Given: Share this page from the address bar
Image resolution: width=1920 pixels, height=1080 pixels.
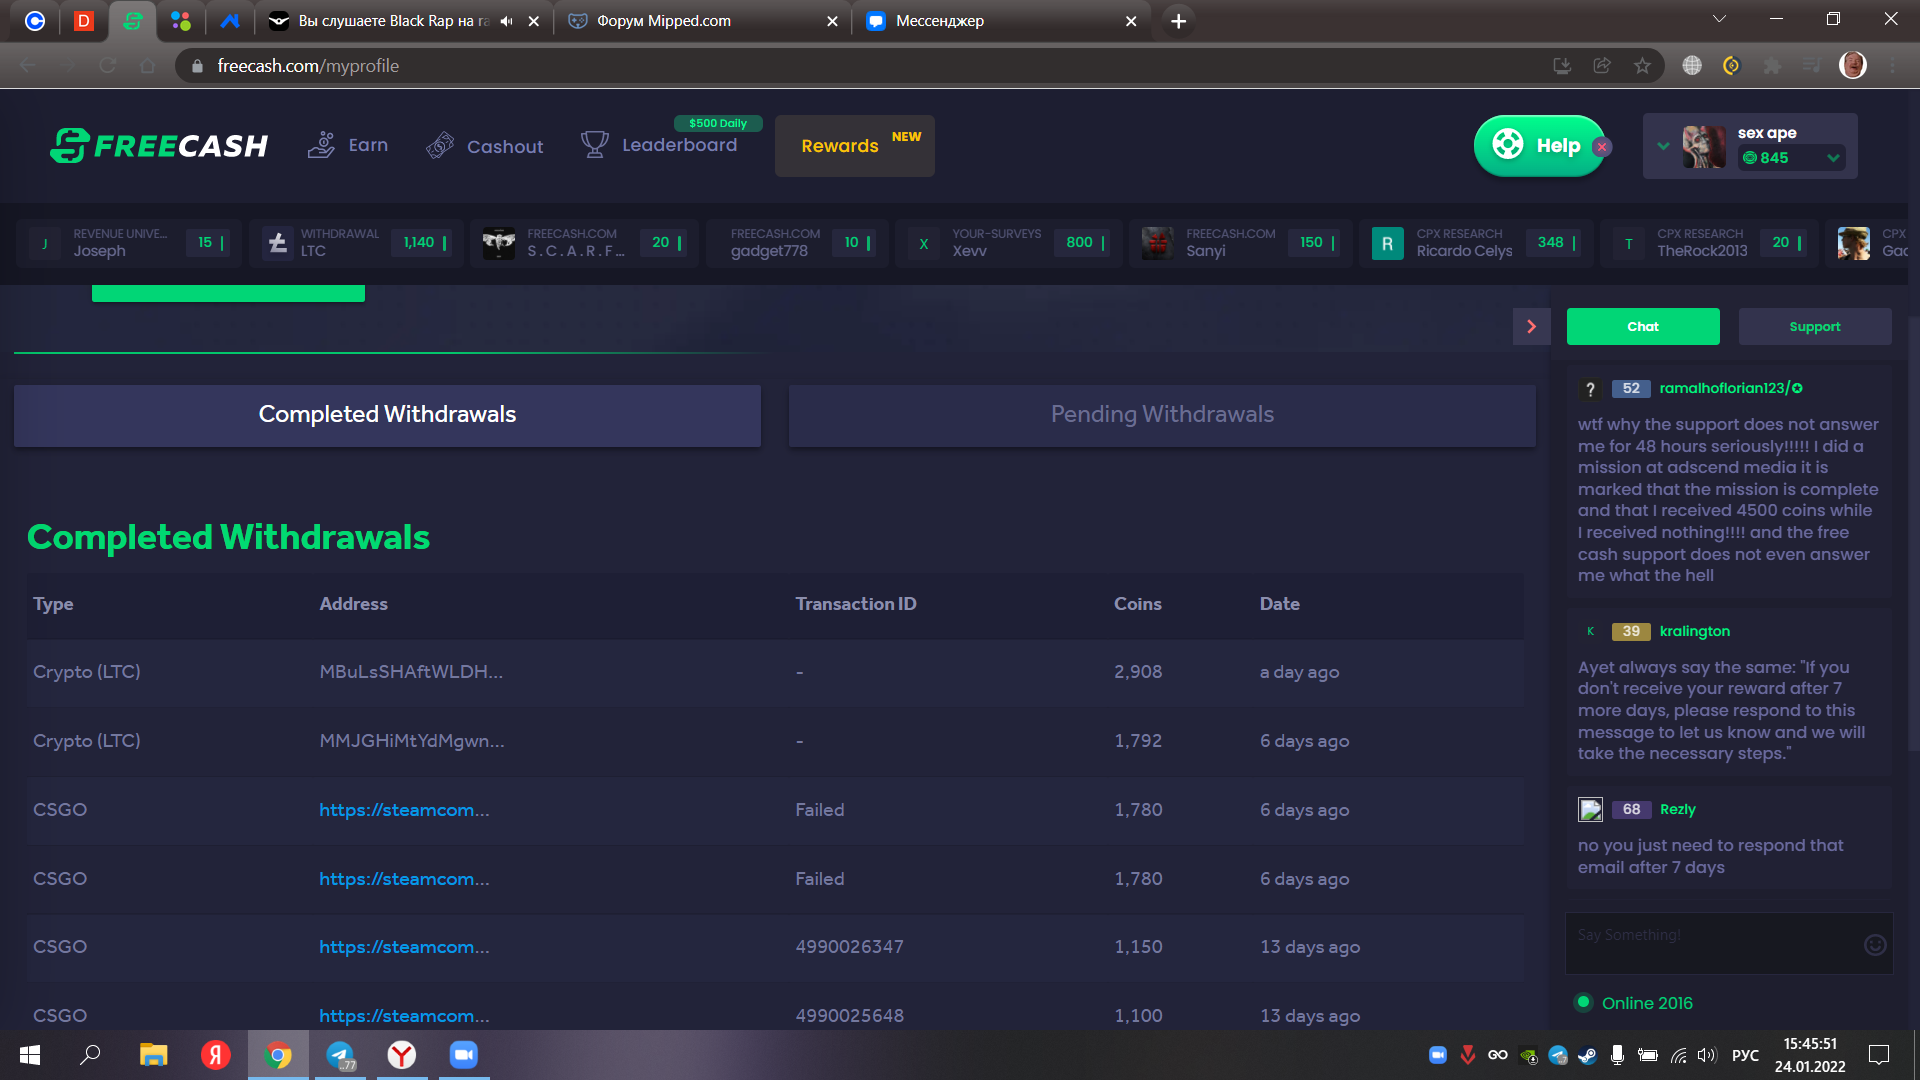Looking at the screenshot, I should [1602, 66].
